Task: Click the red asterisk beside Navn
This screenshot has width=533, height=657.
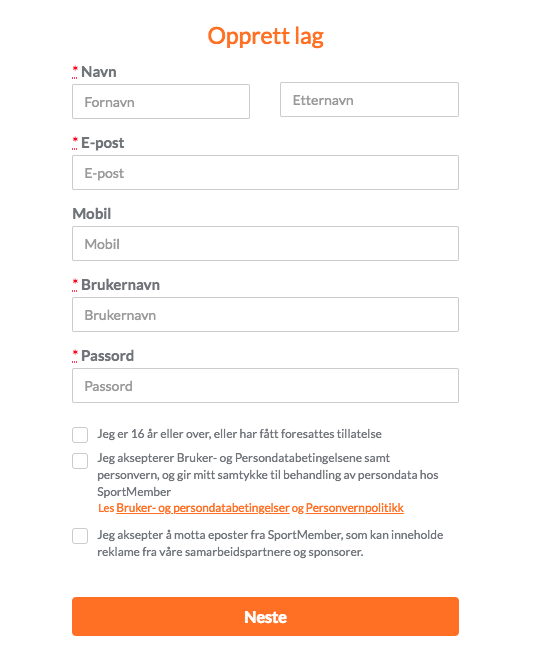Action: 75,71
